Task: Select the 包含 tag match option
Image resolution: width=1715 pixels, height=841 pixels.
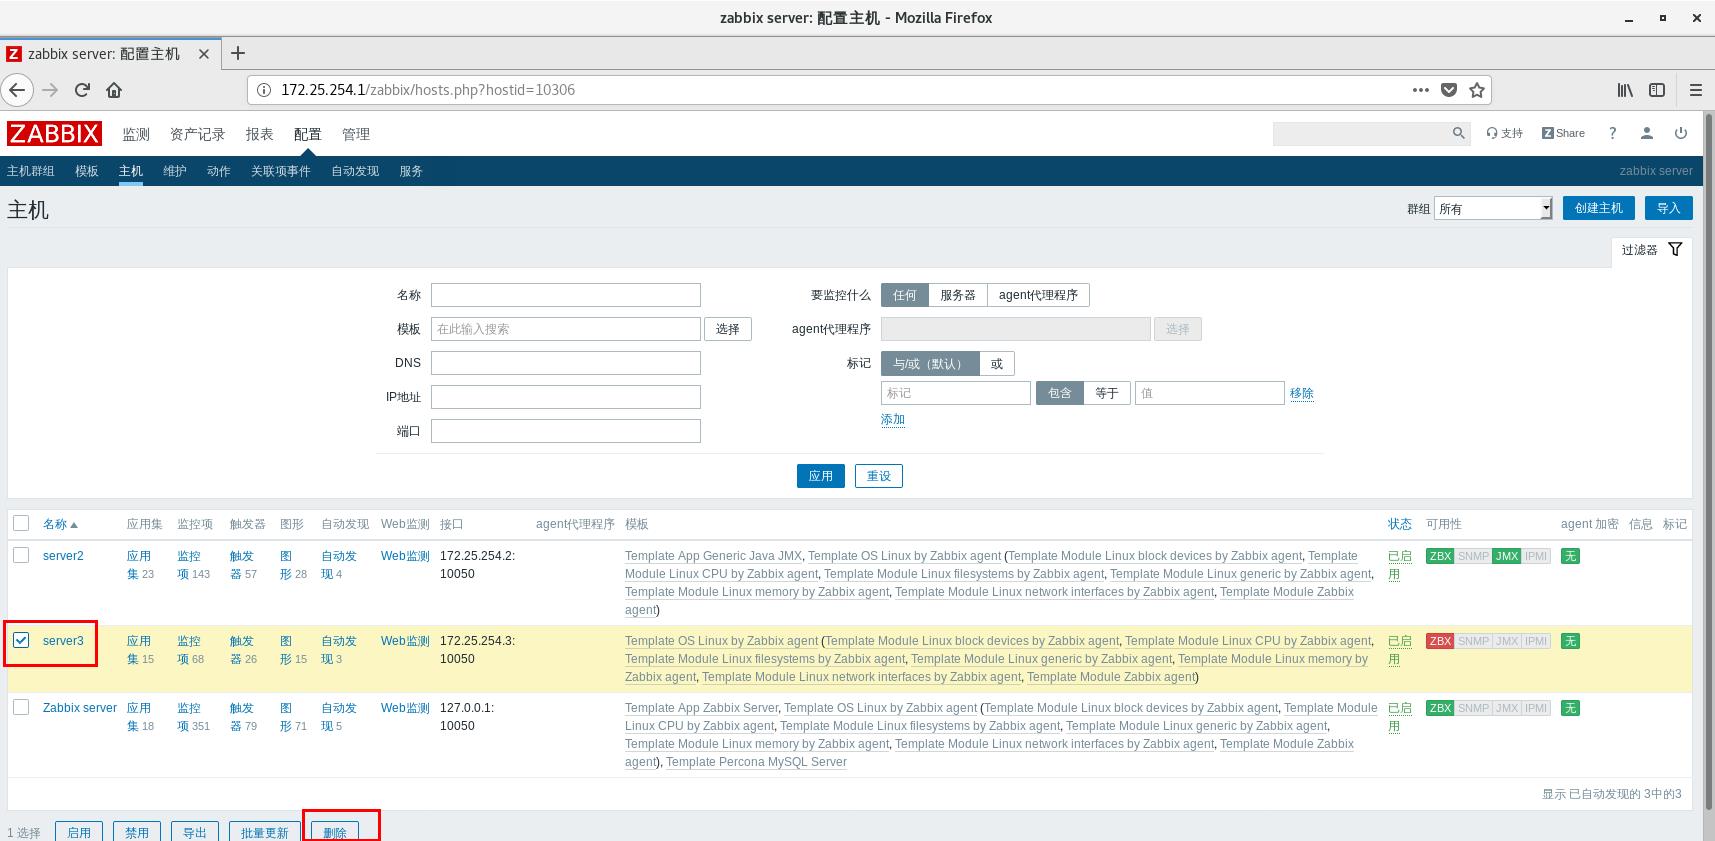Action: coord(1059,393)
